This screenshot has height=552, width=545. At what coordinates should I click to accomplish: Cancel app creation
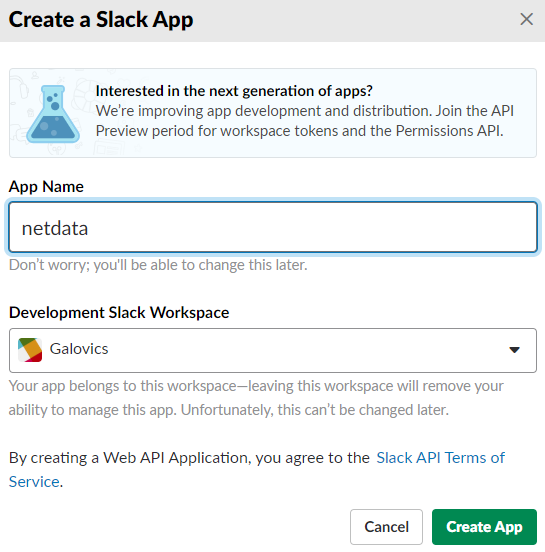pyautogui.click(x=386, y=527)
